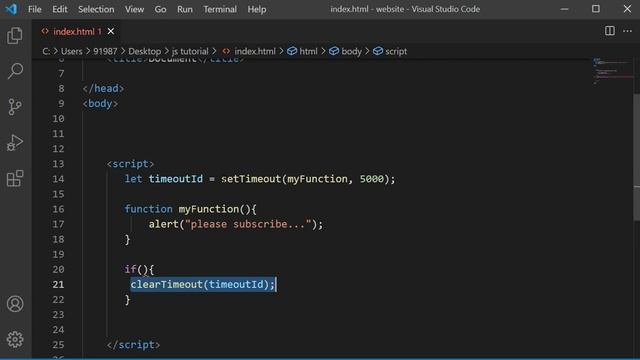Click the editor vertical scrollbar thumb
The height and width of the screenshot is (360, 640).
(636, 157)
